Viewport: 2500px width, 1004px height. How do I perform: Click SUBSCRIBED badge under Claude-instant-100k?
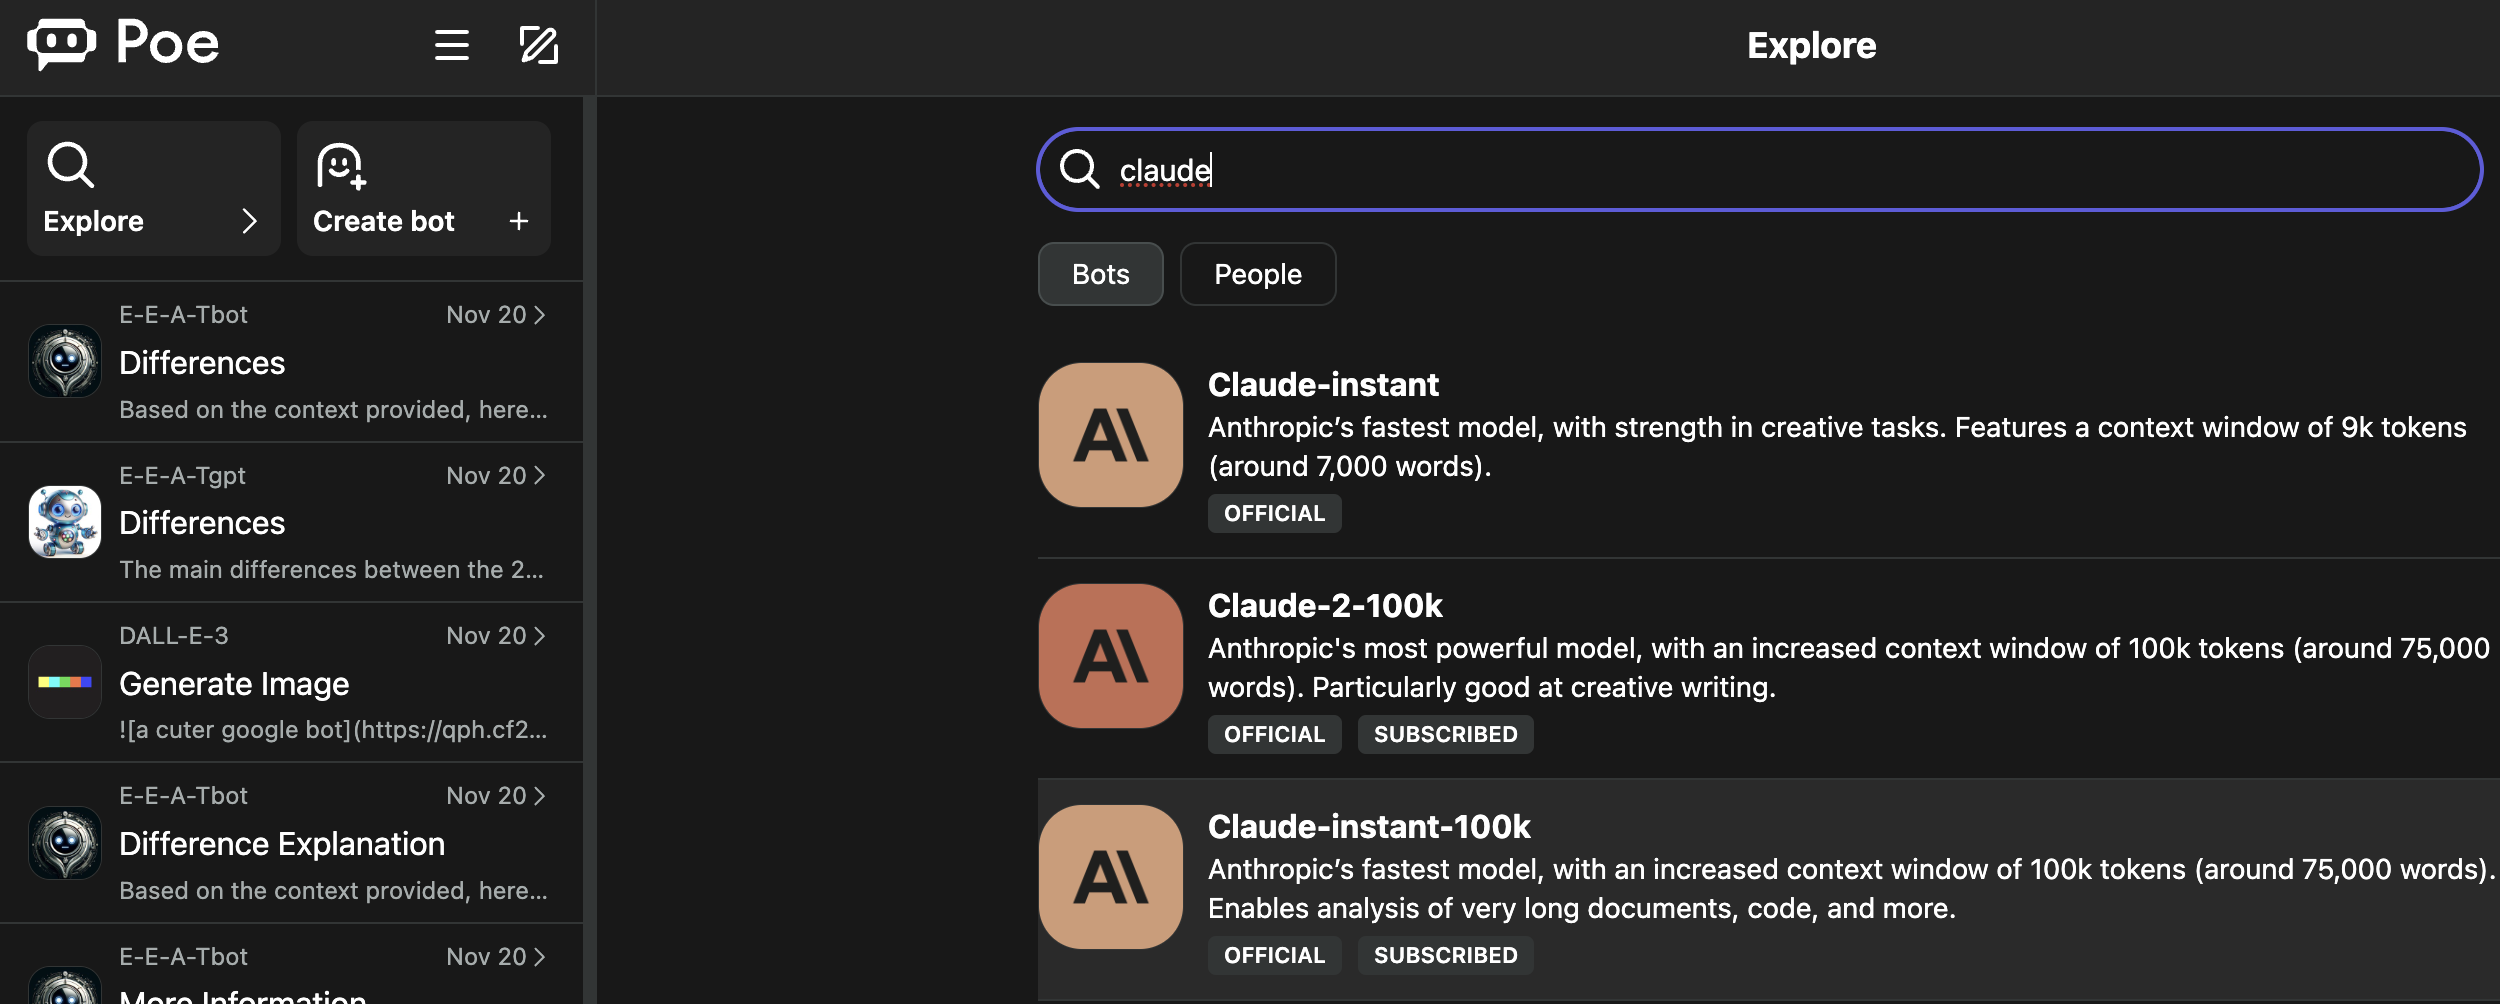1446,955
